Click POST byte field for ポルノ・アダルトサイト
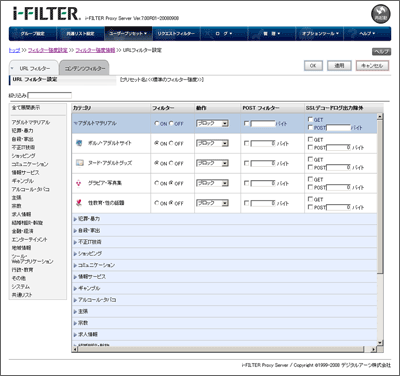 [x=263, y=143]
